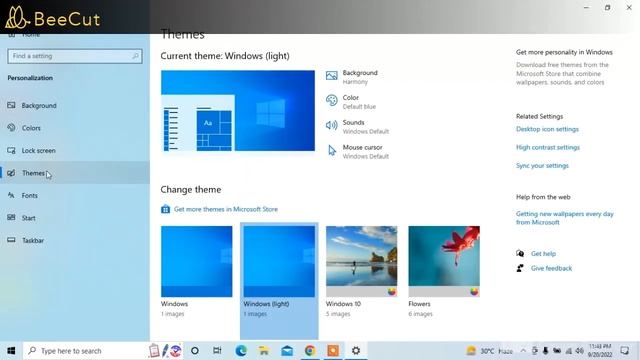This screenshot has height=360, width=640.
Task: Open Sync your settings link
Action: (x=542, y=166)
